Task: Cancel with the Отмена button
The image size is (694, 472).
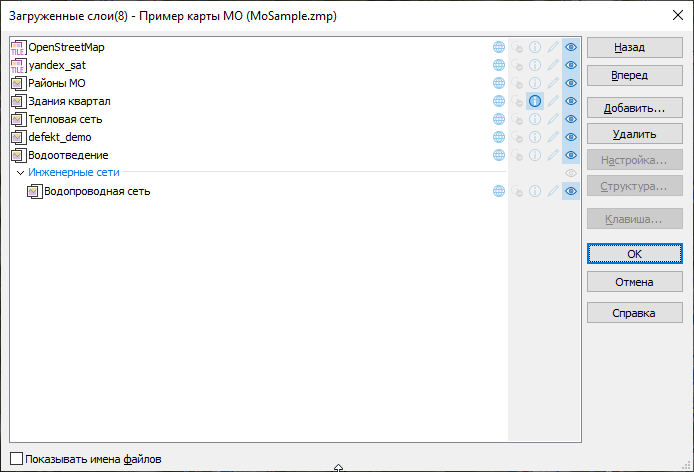Action: point(635,282)
